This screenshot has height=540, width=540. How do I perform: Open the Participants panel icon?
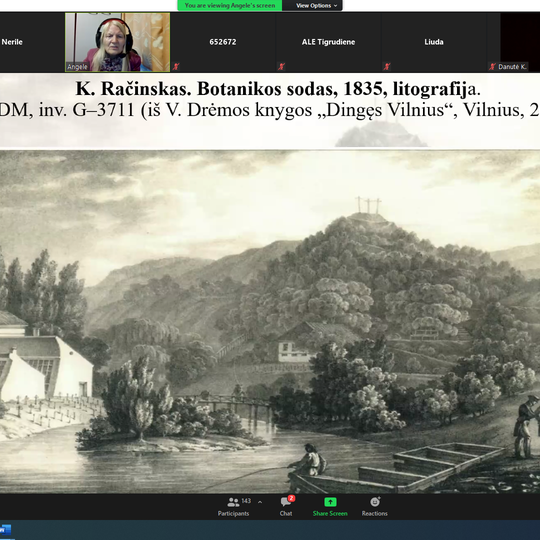pyautogui.click(x=233, y=502)
